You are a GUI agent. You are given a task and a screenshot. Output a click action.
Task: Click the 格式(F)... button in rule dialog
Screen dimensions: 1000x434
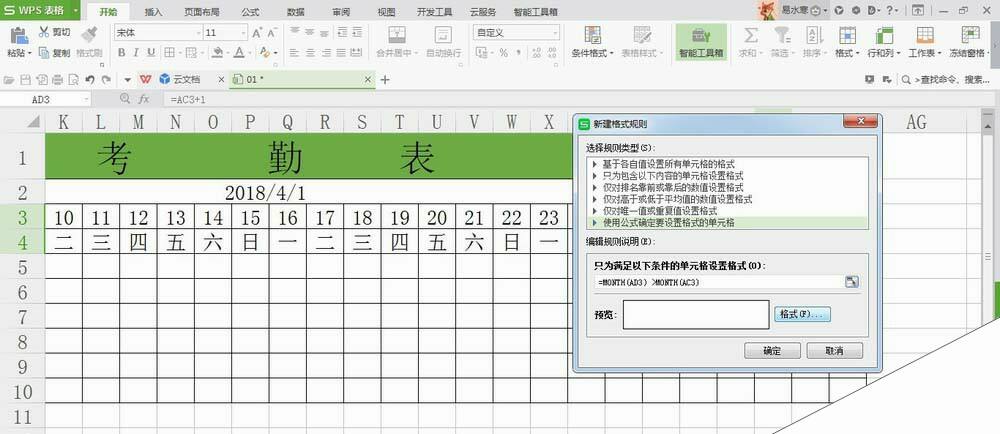point(802,314)
